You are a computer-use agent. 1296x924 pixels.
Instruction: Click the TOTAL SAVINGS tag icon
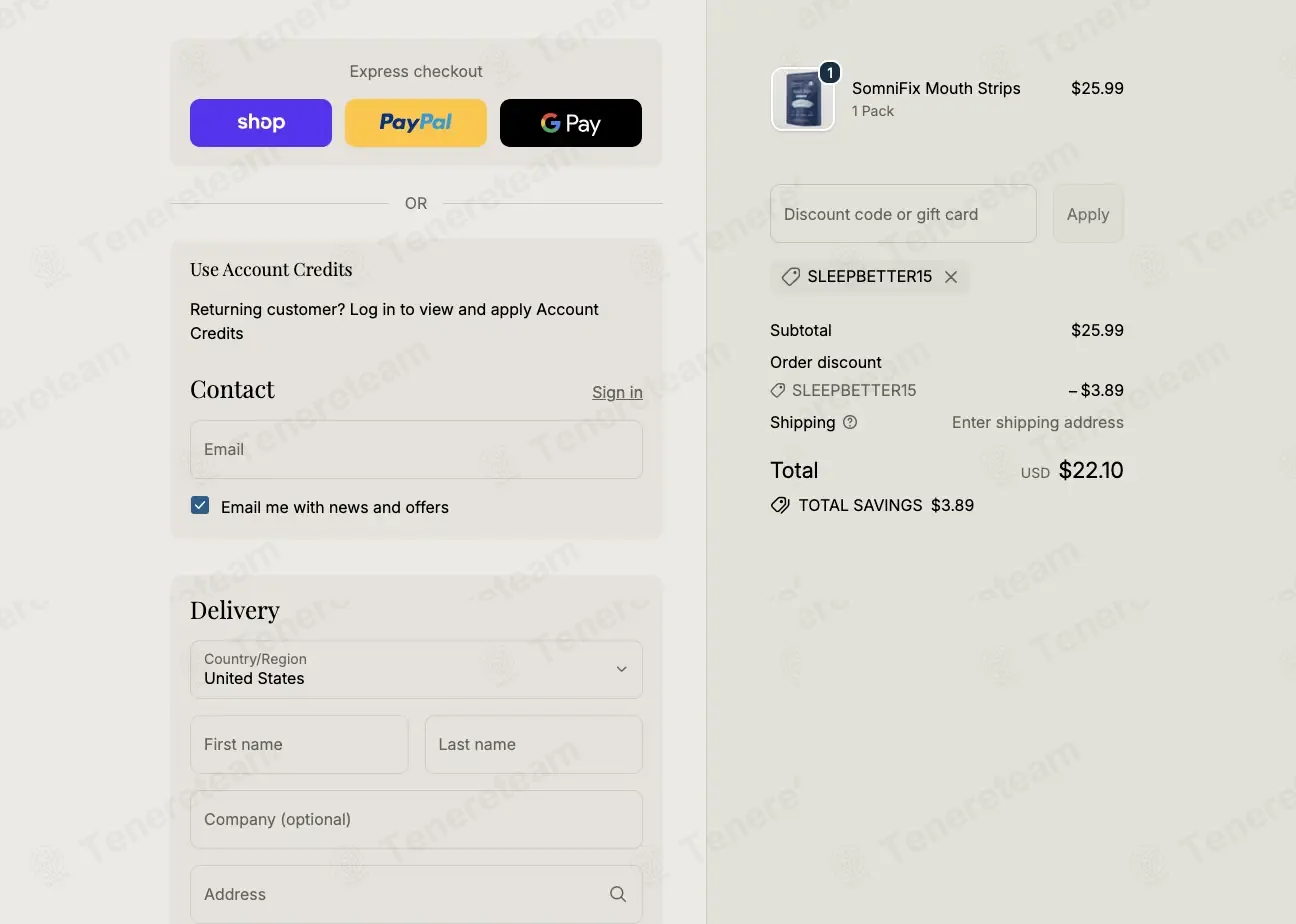(780, 505)
